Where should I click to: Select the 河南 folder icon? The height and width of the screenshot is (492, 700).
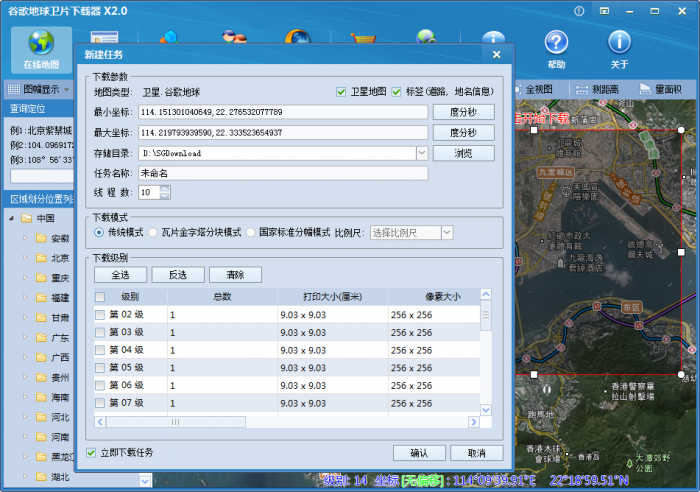coord(42,437)
